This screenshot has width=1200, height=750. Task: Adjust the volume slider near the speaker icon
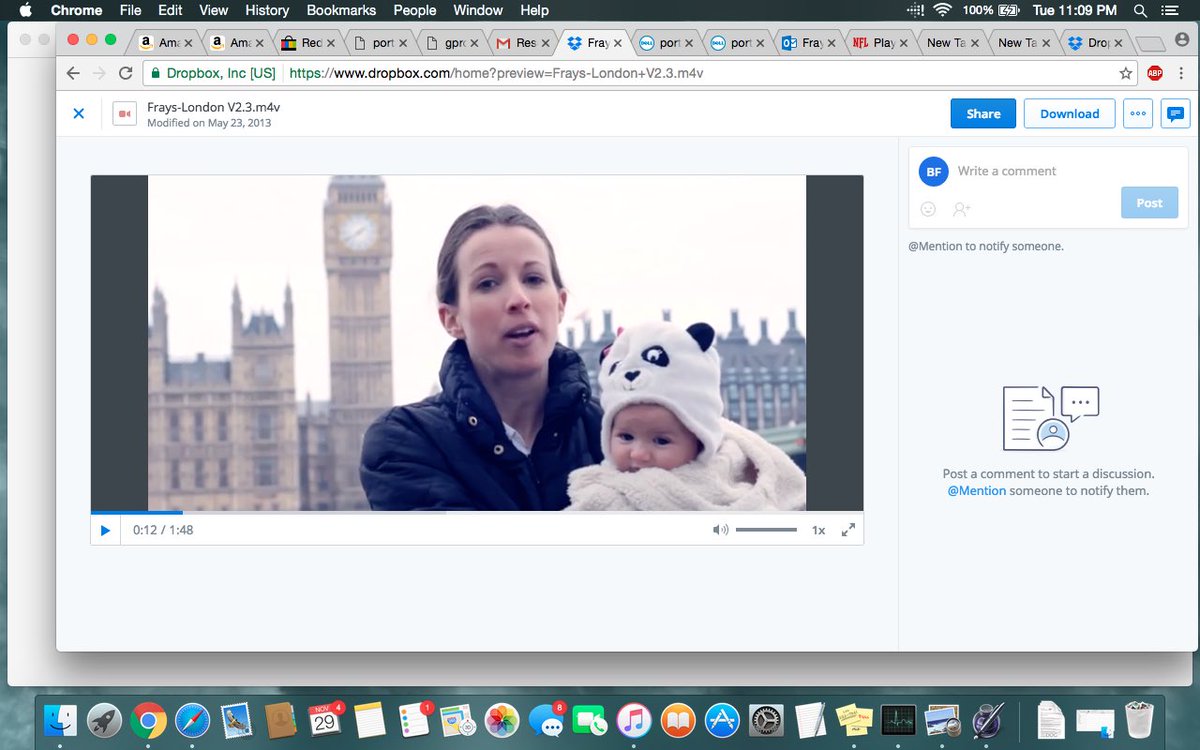766,529
